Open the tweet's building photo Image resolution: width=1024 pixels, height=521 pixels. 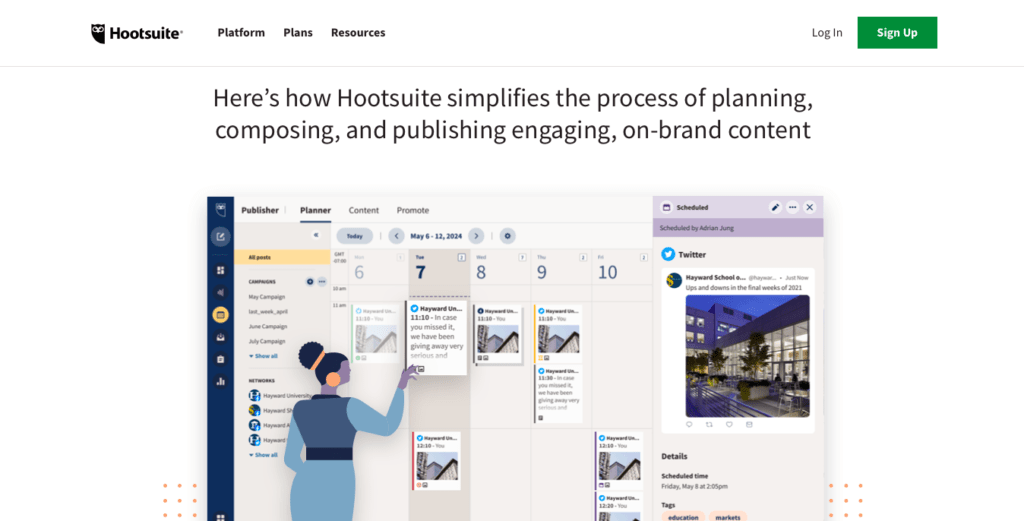[x=747, y=356]
